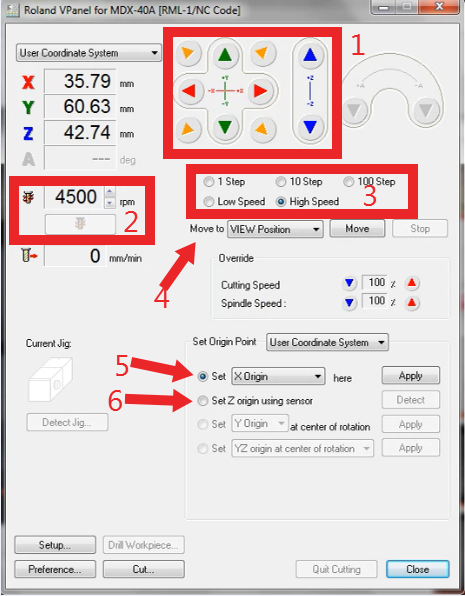Select the 100 Step radio option

(x=369, y=182)
